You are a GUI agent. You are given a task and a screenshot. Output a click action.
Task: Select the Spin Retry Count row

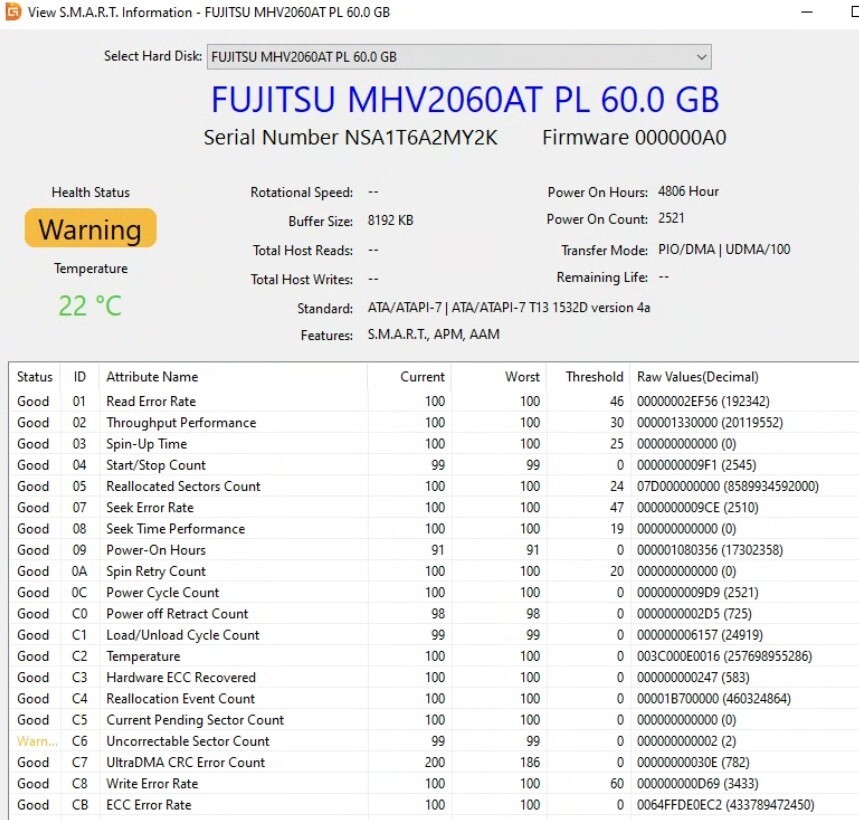(434, 571)
